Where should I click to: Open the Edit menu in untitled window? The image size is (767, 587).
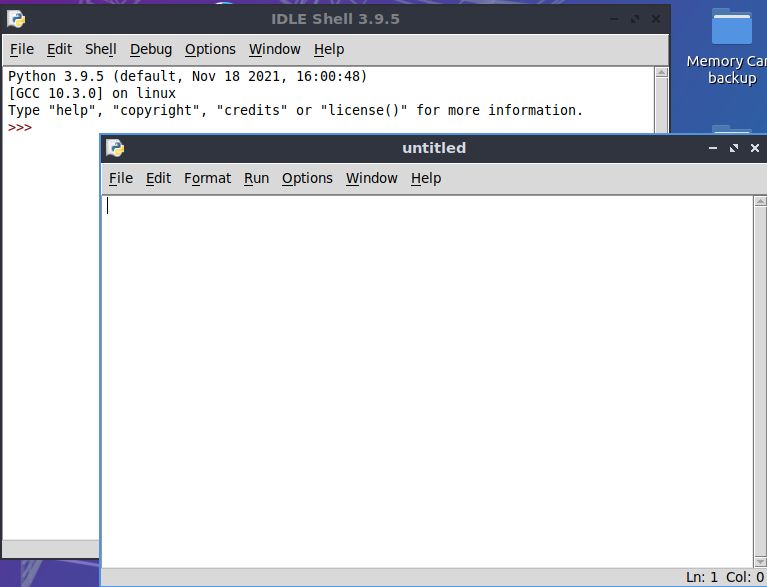pos(158,178)
